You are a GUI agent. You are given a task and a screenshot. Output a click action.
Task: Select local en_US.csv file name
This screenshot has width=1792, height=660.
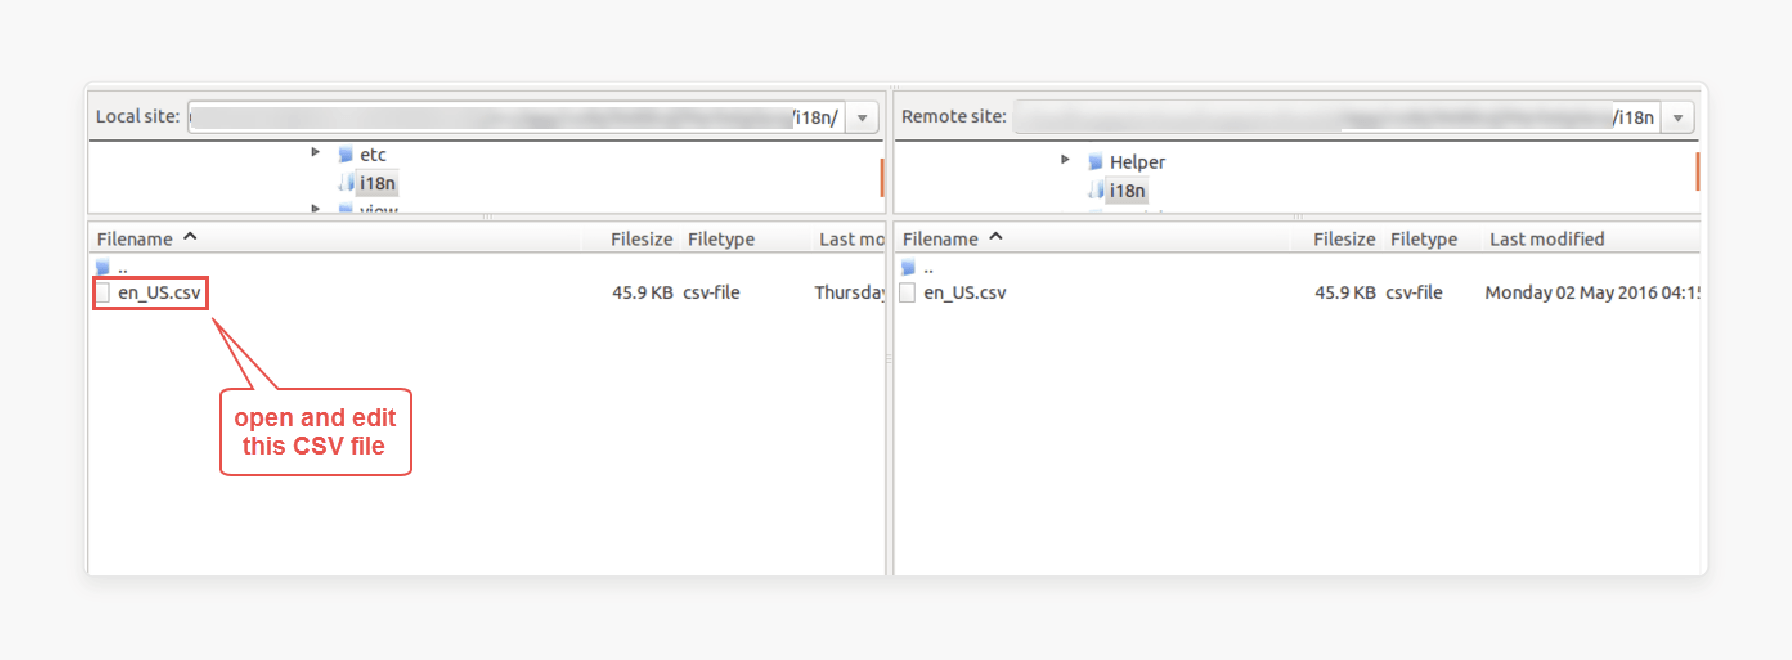pyautogui.click(x=159, y=293)
